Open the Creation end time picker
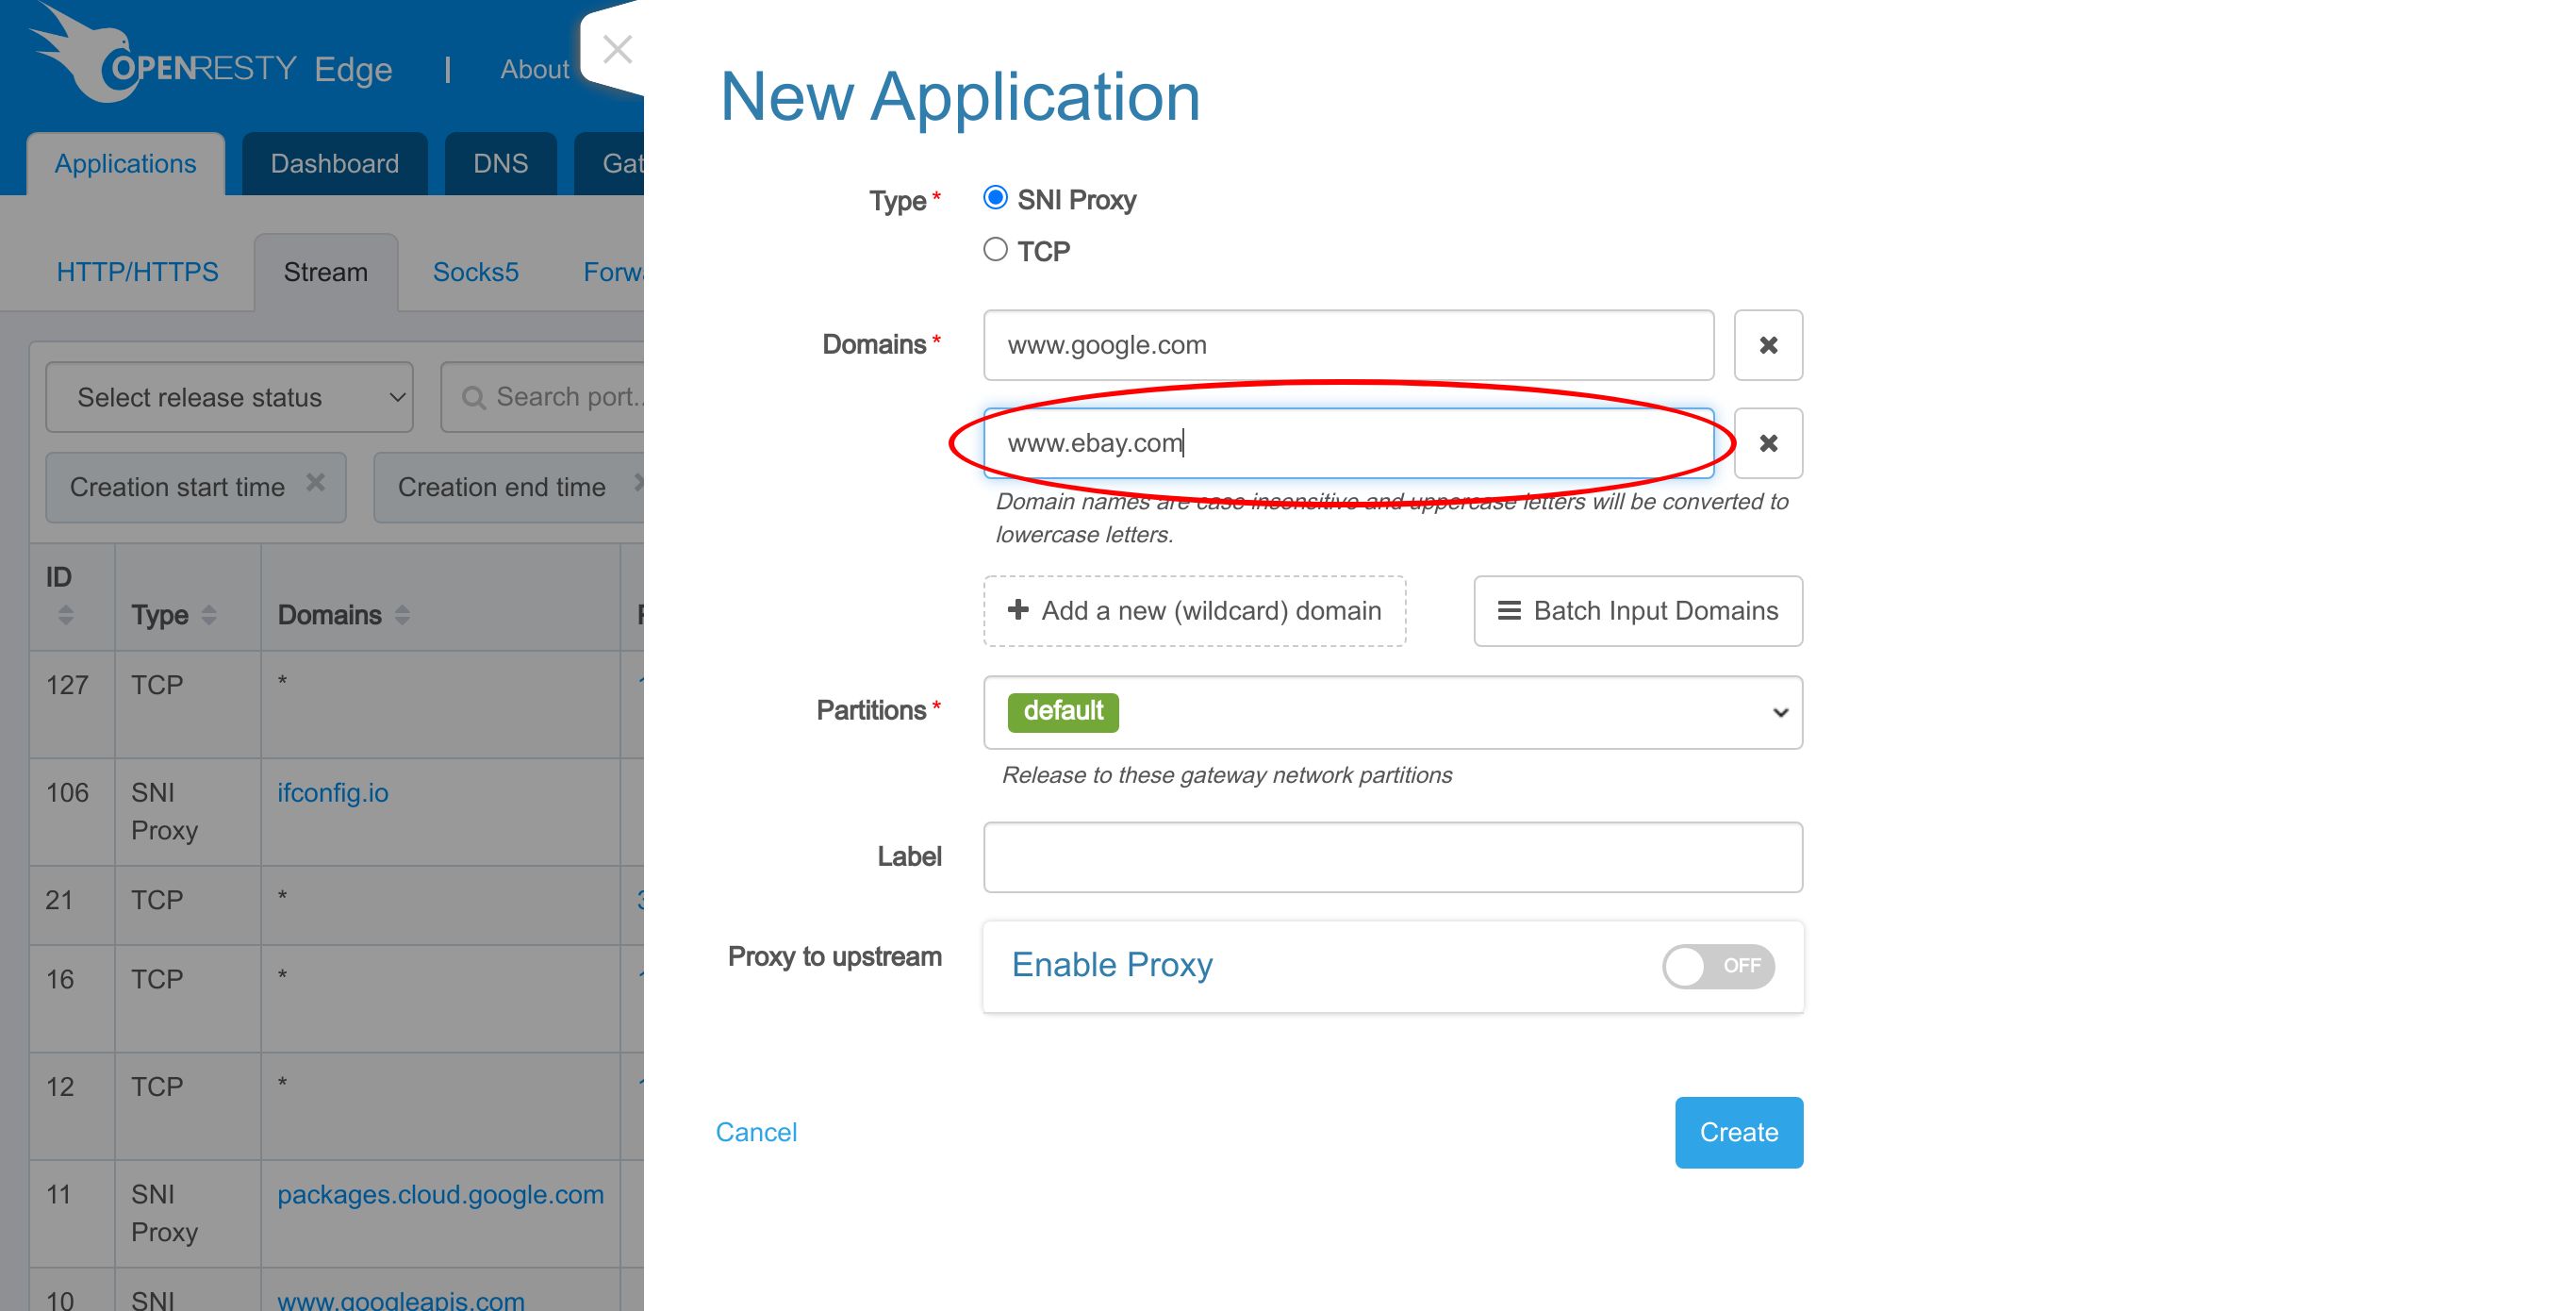This screenshot has width=2576, height=1311. click(x=507, y=487)
